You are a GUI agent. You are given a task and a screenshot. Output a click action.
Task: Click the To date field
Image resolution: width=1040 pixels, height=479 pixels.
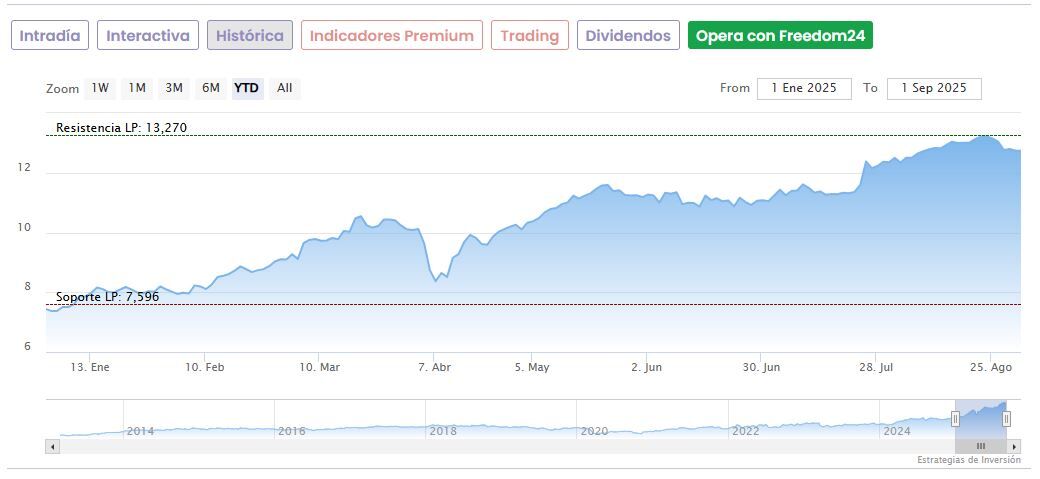[x=934, y=88]
